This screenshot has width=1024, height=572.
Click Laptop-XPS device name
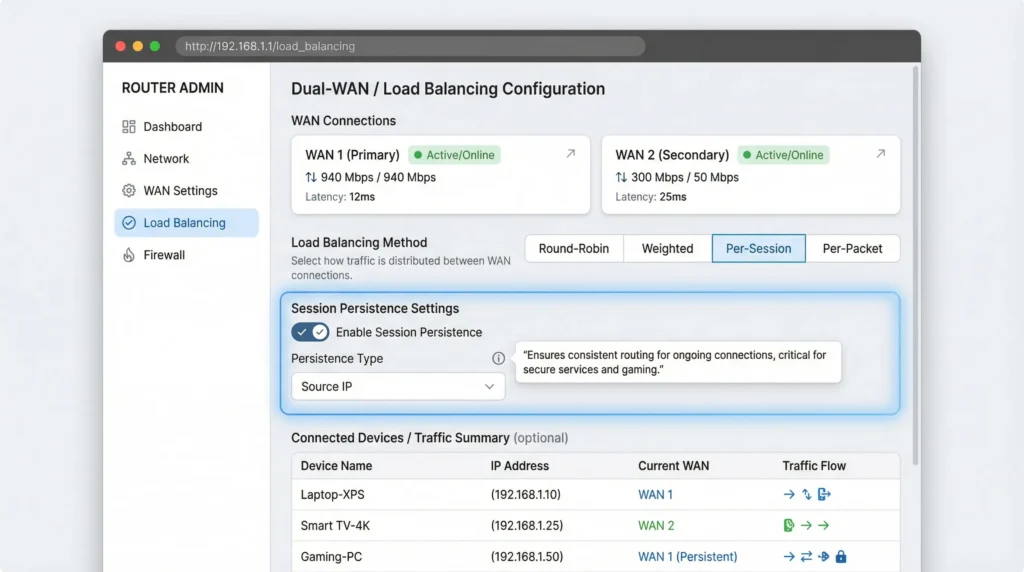point(332,494)
